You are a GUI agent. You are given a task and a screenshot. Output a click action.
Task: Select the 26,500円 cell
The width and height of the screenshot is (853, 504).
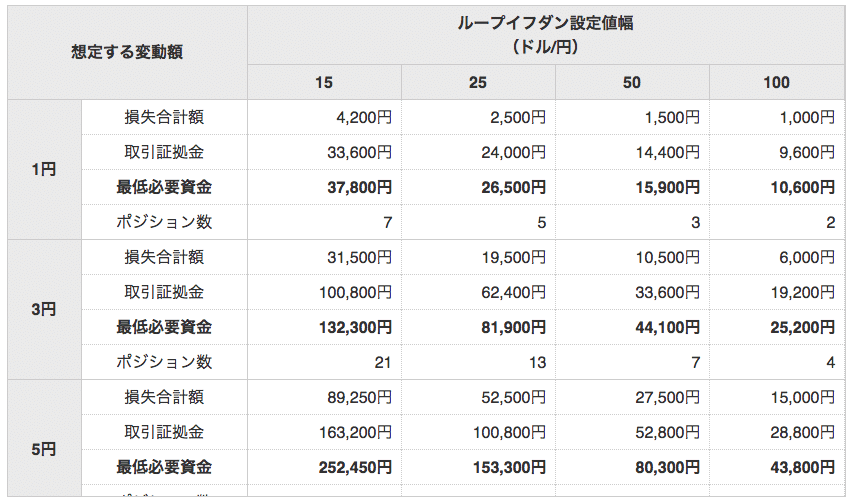[478, 187]
